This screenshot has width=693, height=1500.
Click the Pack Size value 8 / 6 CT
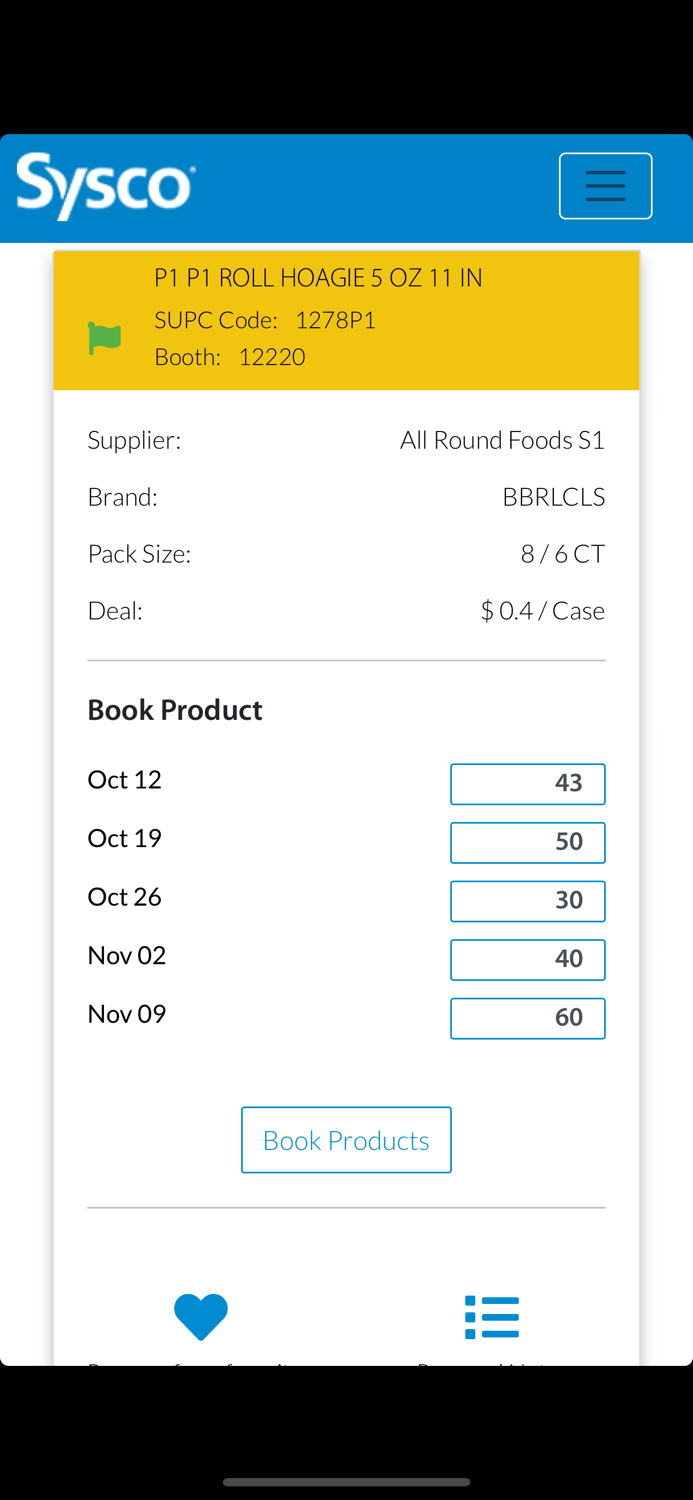click(x=562, y=553)
